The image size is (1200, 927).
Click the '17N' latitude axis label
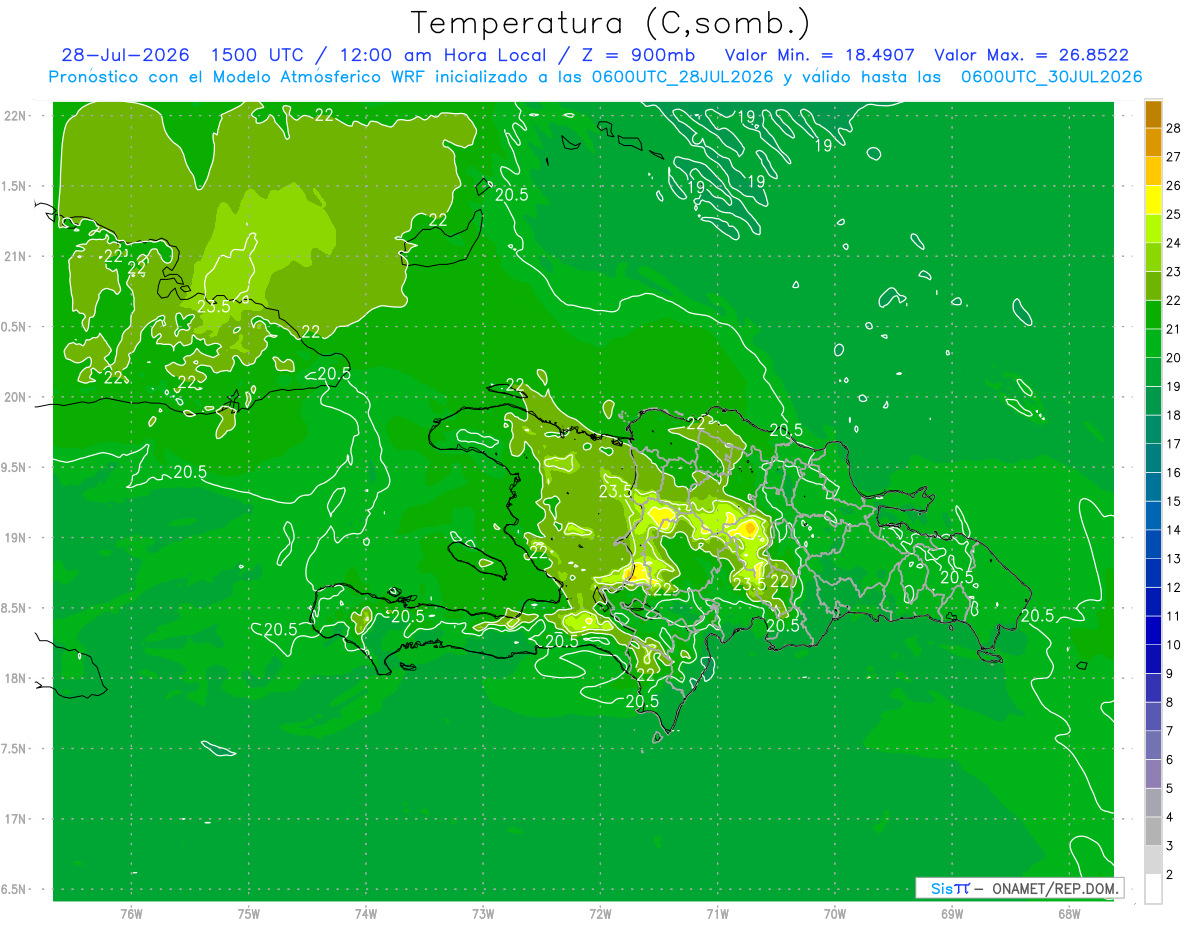coord(15,819)
